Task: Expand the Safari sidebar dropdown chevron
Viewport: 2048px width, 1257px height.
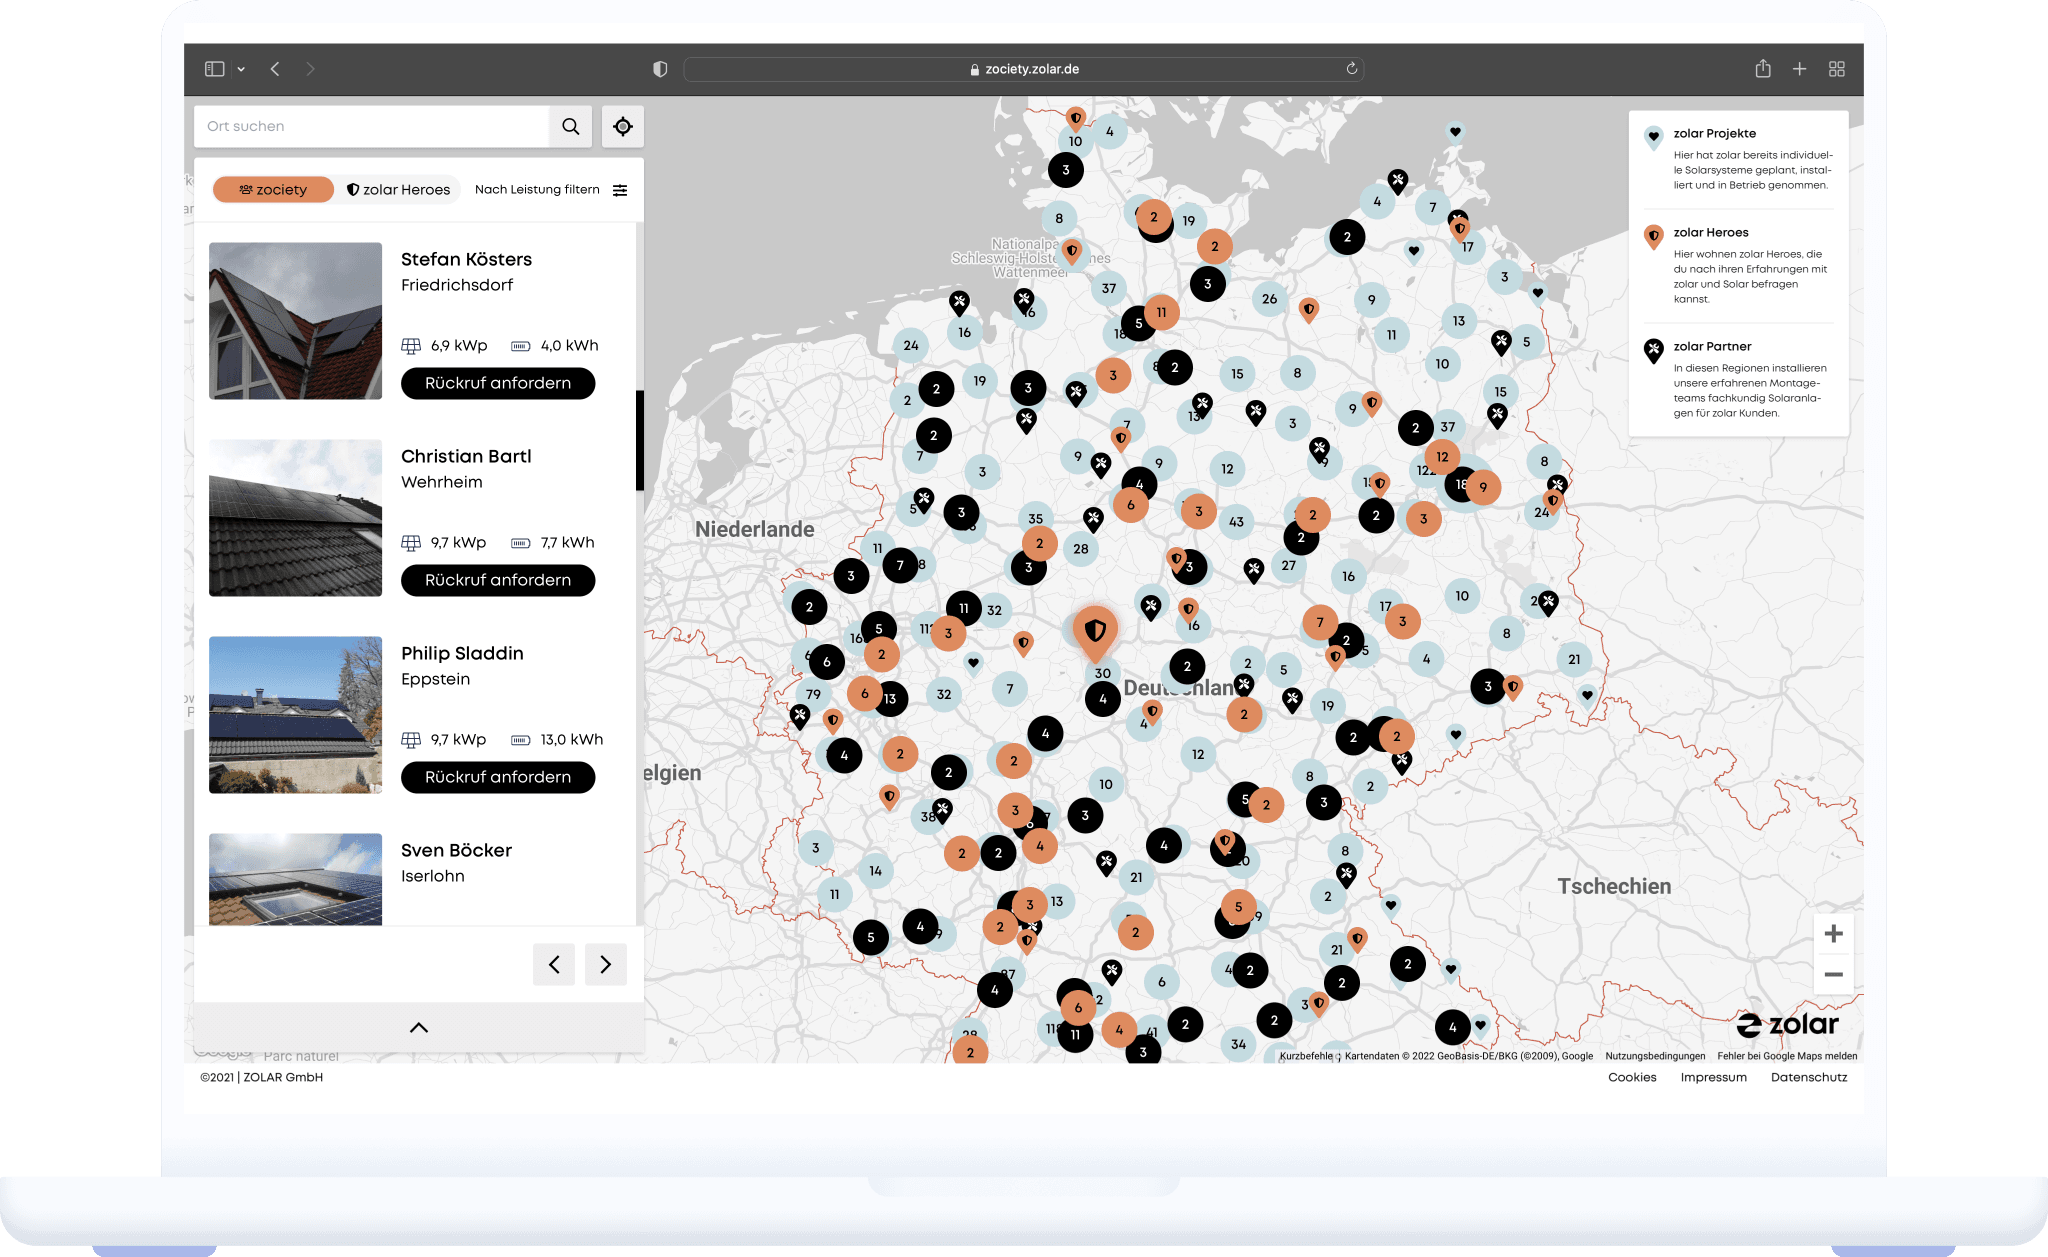Action: pyautogui.click(x=241, y=70)
